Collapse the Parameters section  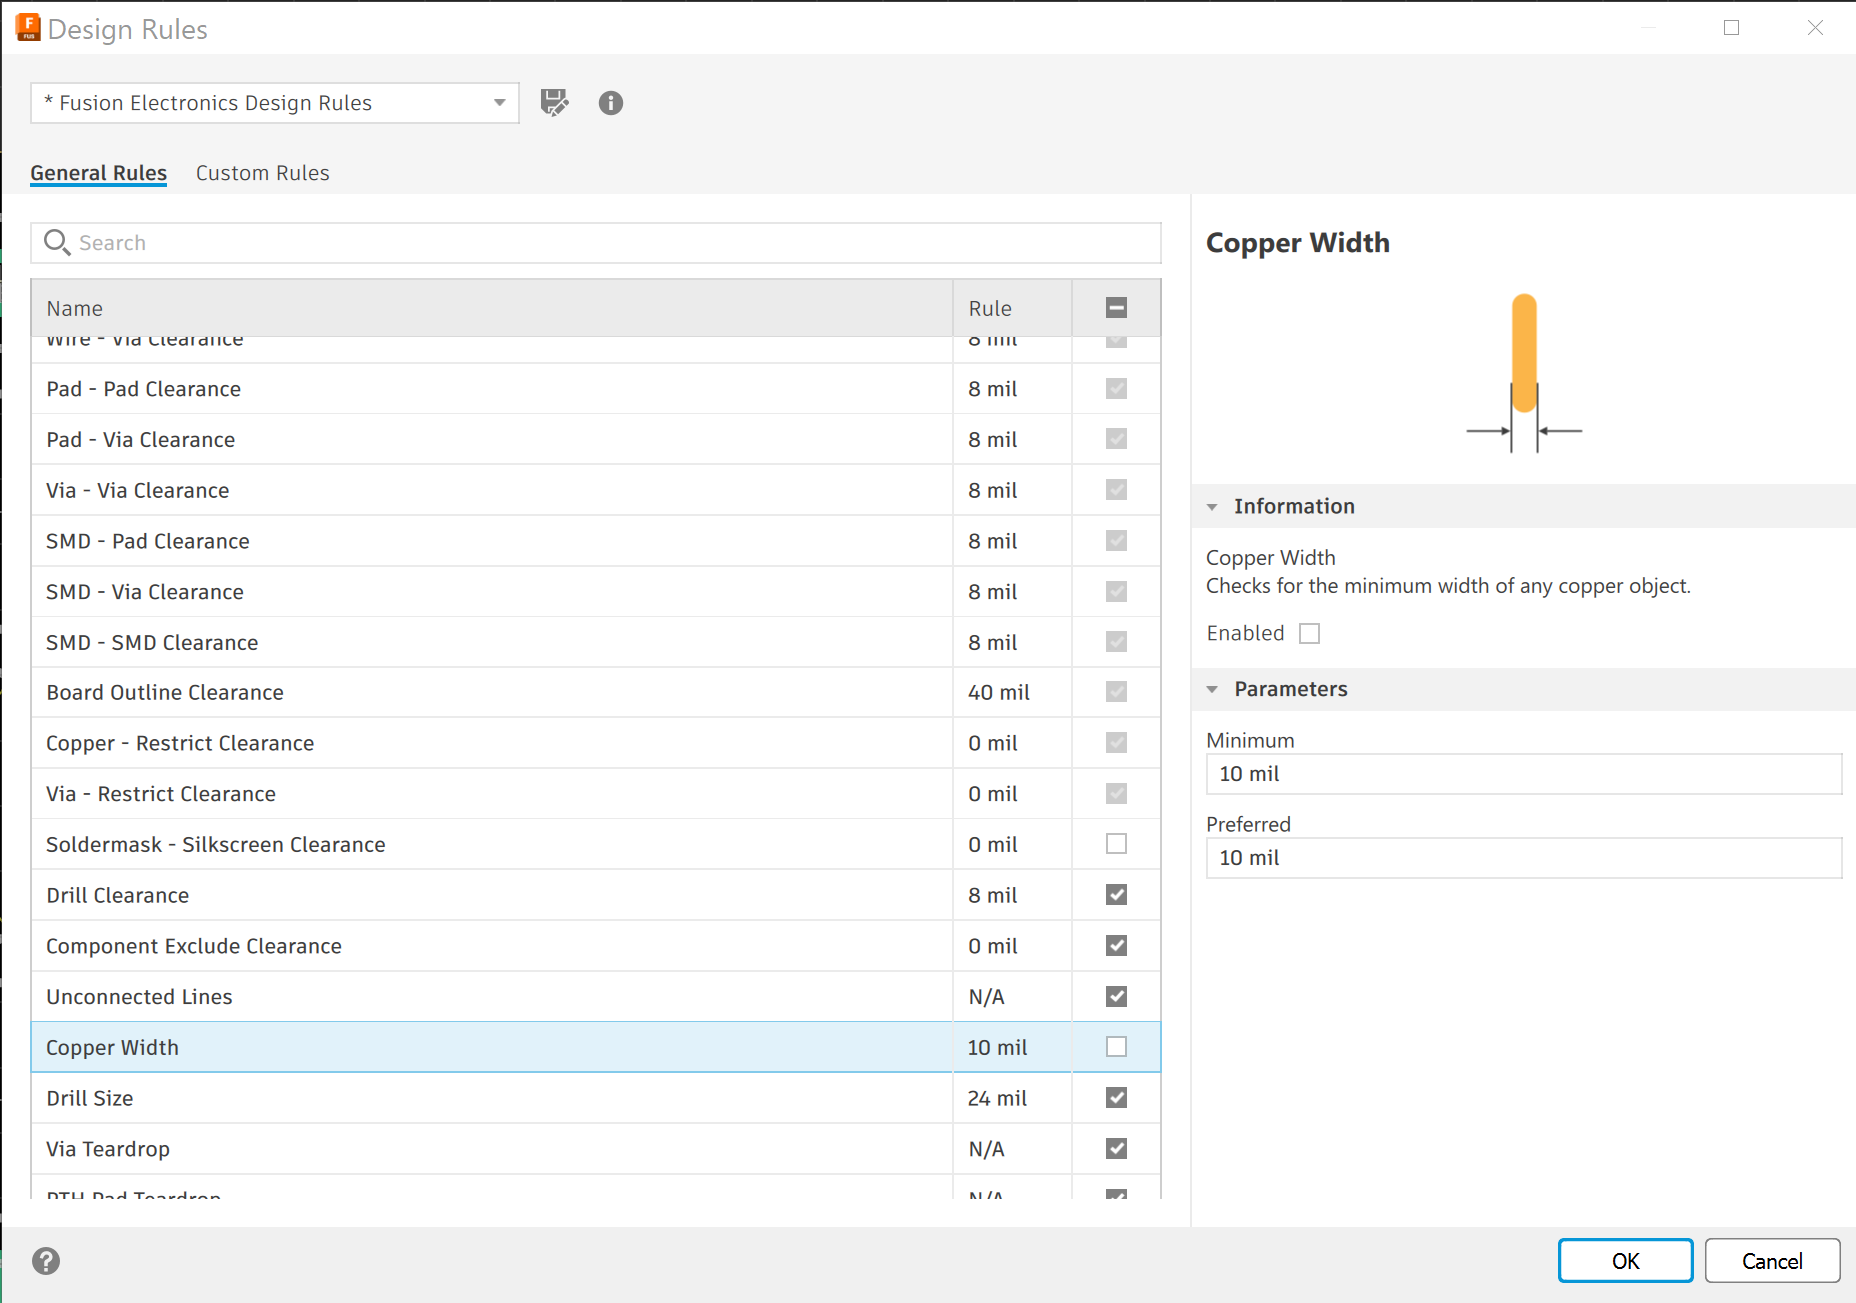1212,690
